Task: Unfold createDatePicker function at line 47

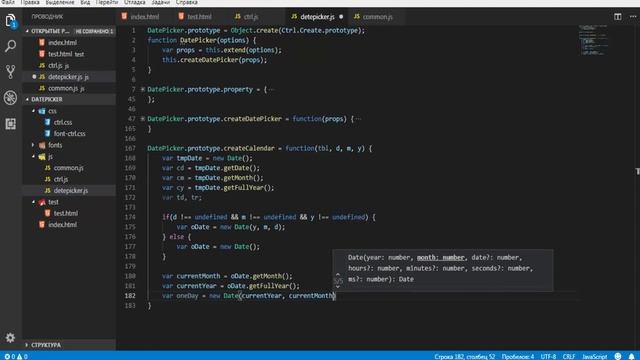Action: pos(142,119)
